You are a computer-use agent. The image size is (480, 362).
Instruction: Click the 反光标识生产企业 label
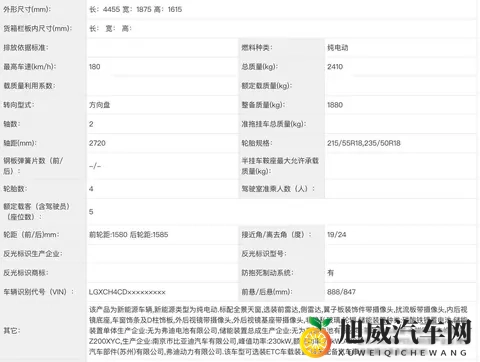(x=33, y=254)
